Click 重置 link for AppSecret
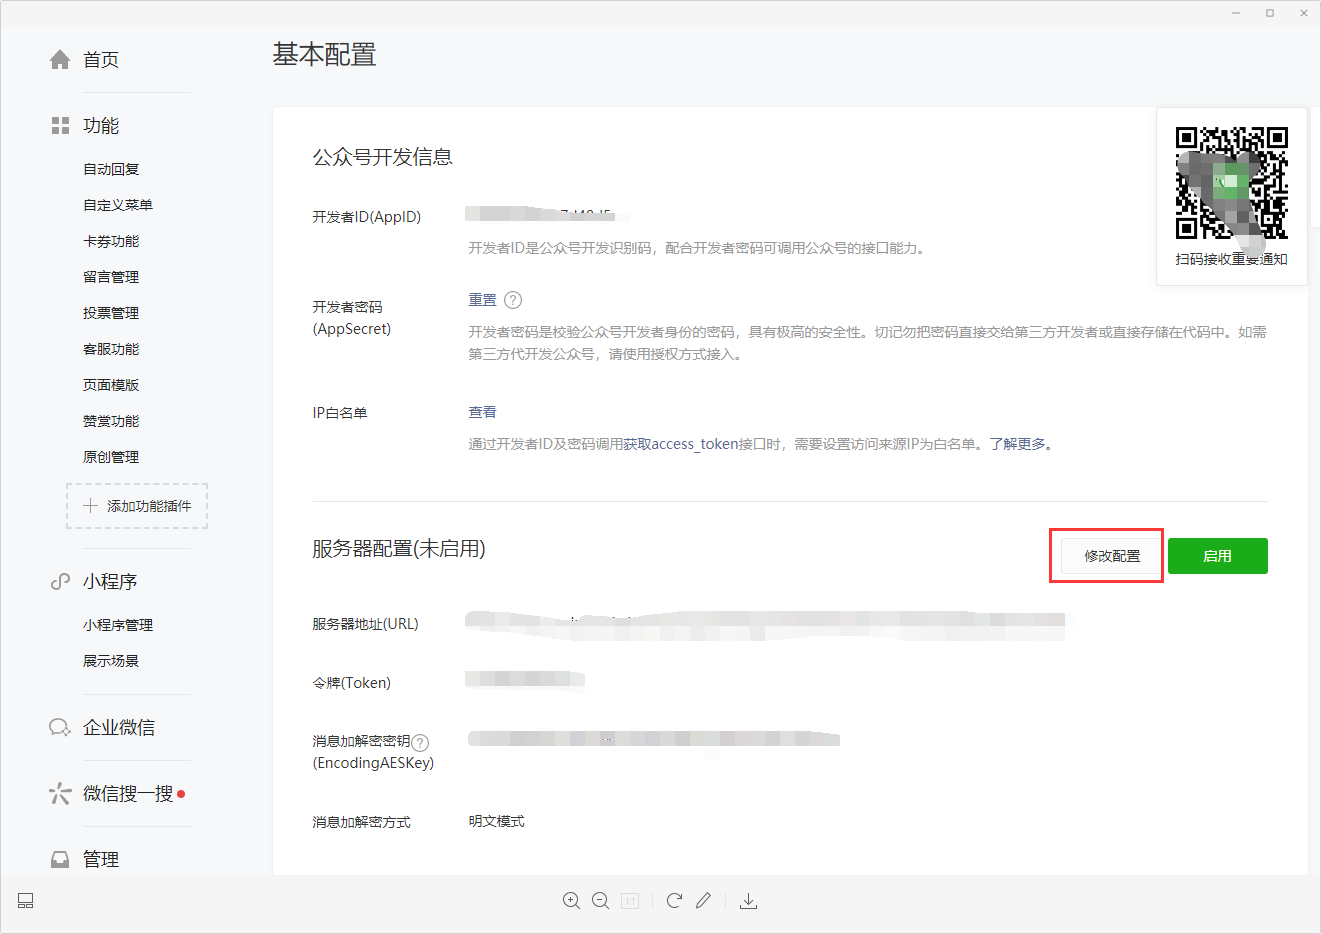 pos(482,300)
